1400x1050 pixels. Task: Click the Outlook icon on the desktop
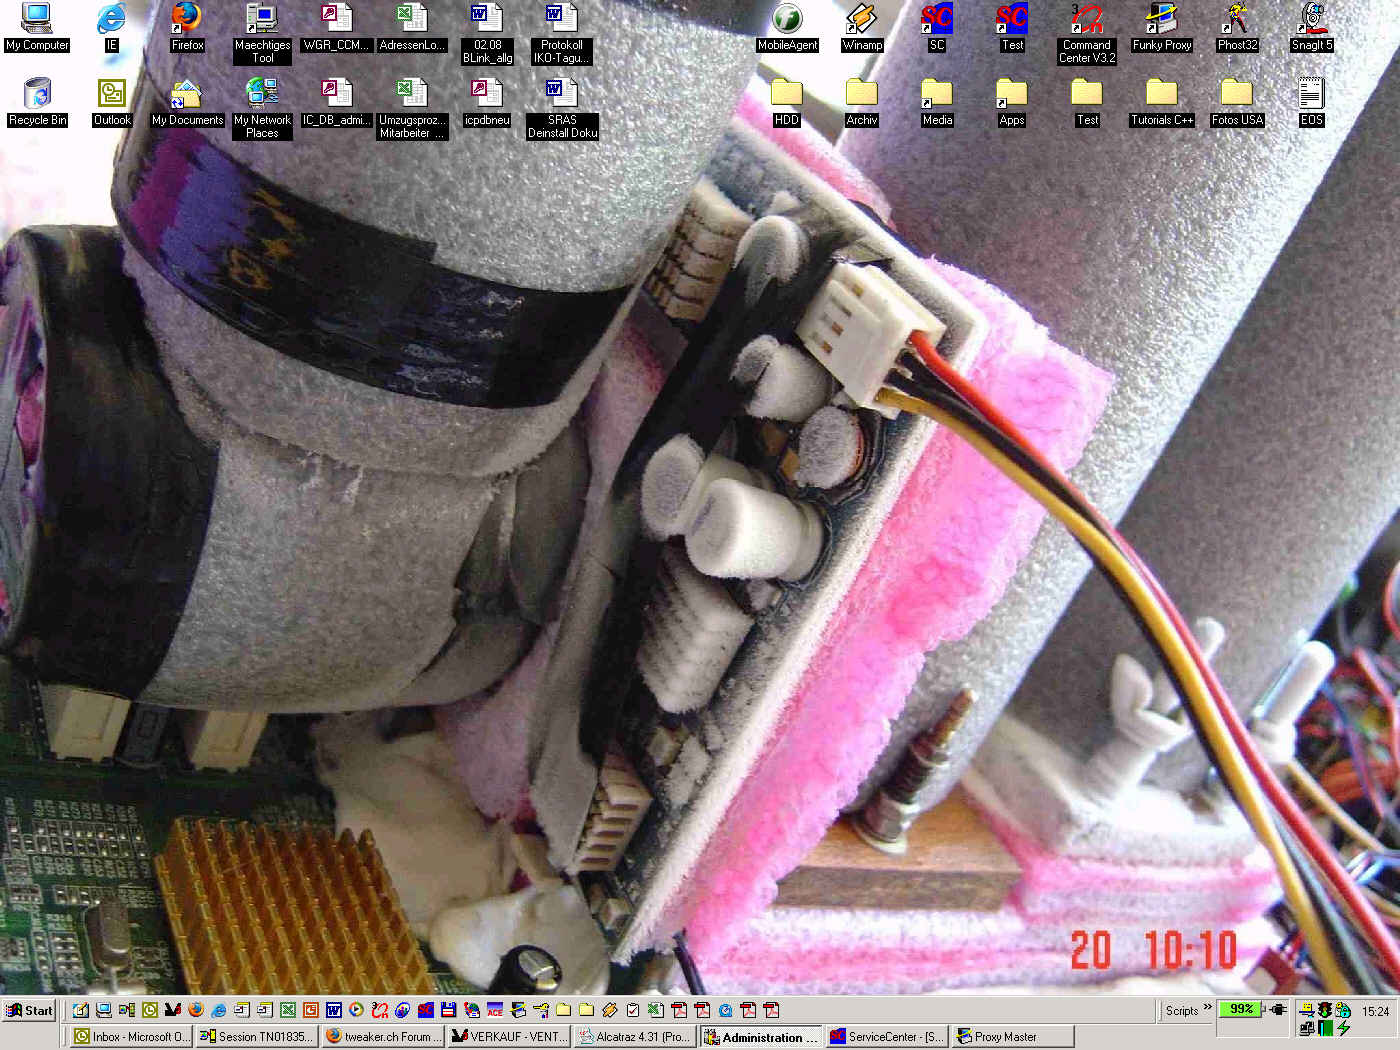[x=112, y=95]
